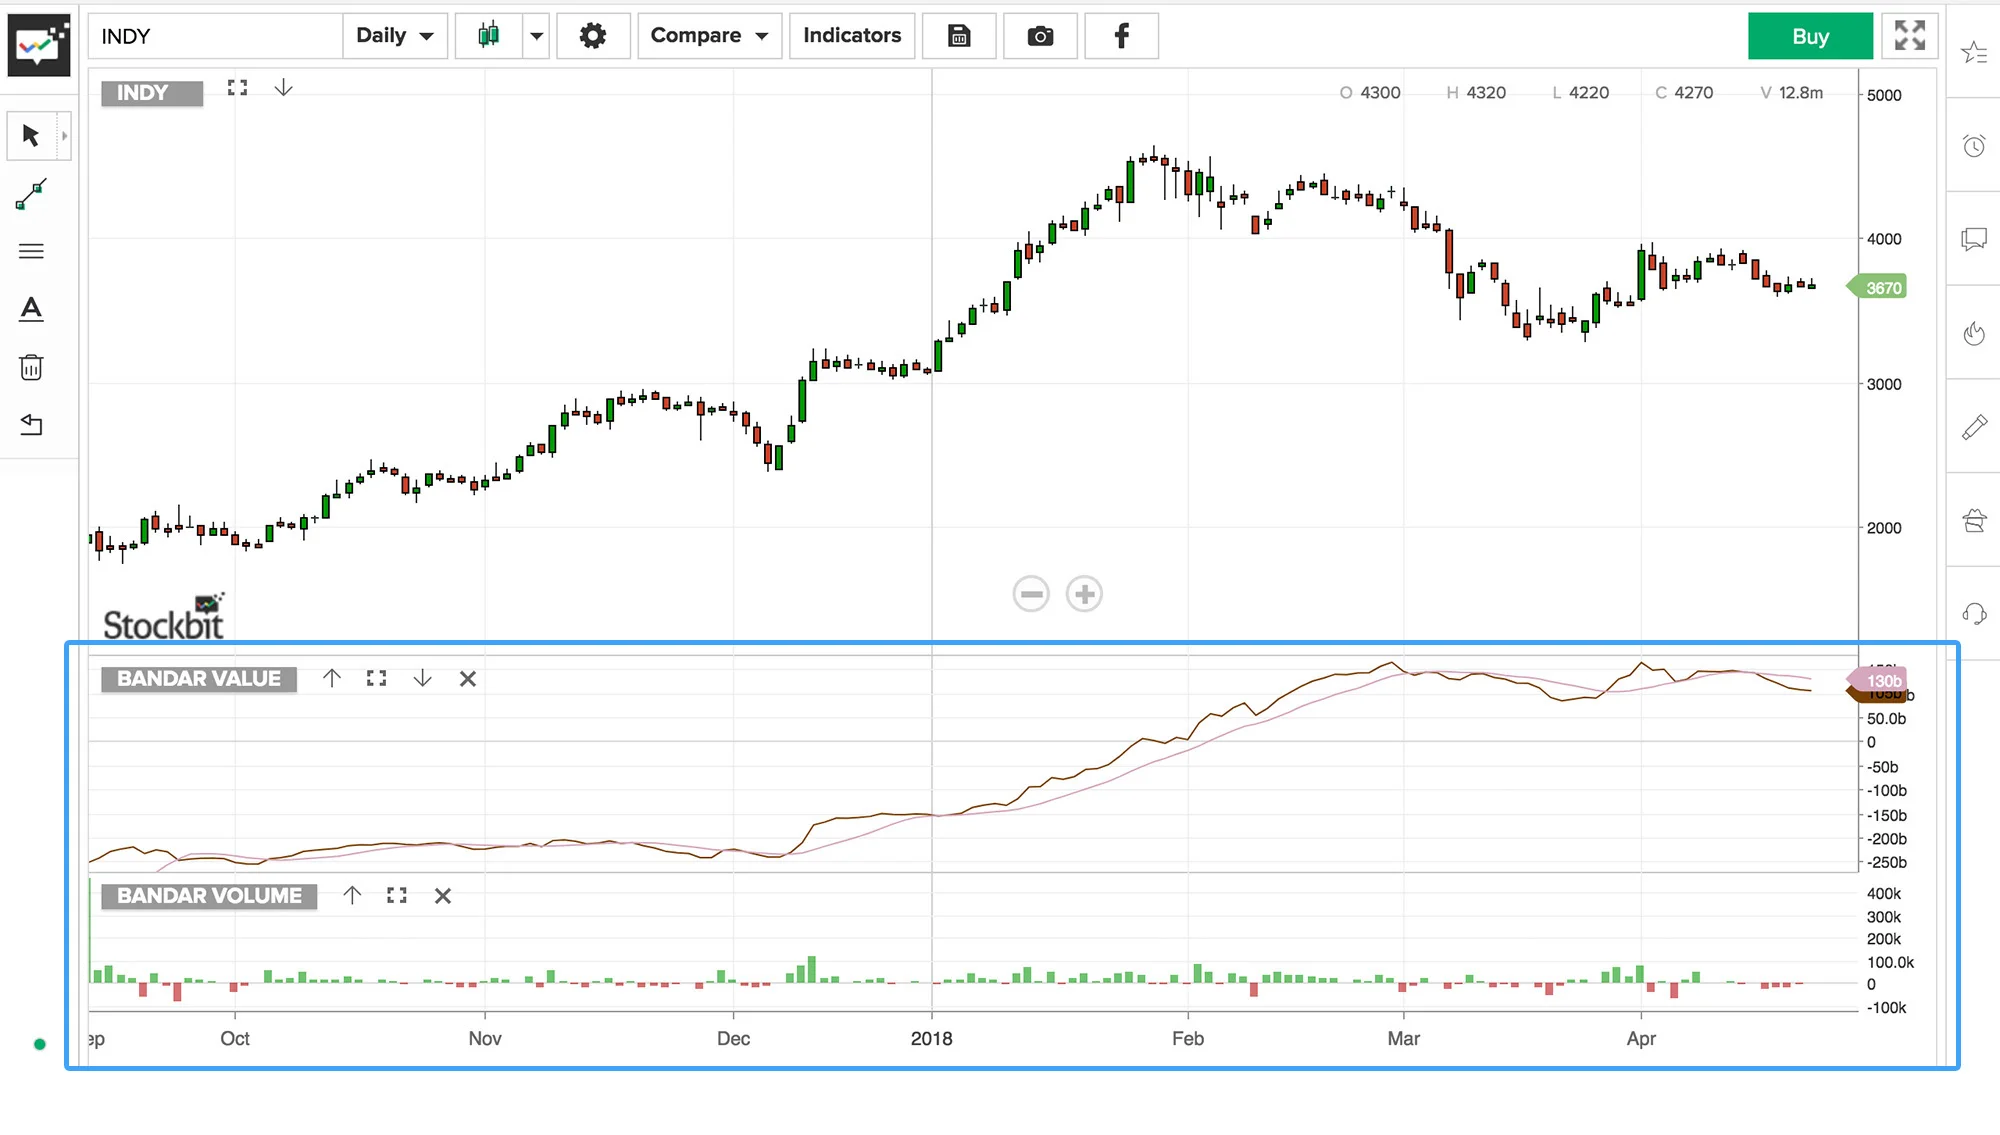Open chart settings gear
Viewport: 2000px width, 1135px height.
pos(593,36)
